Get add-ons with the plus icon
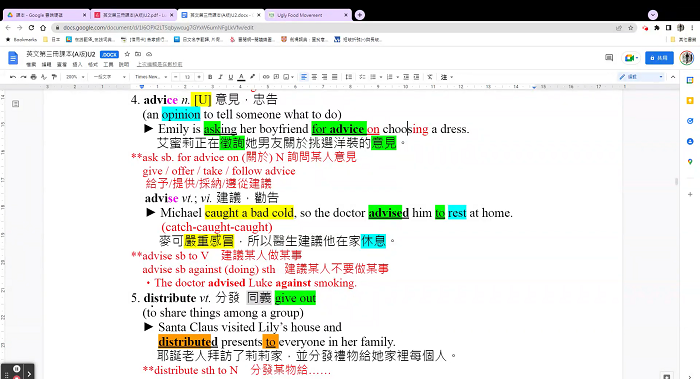 690,194
